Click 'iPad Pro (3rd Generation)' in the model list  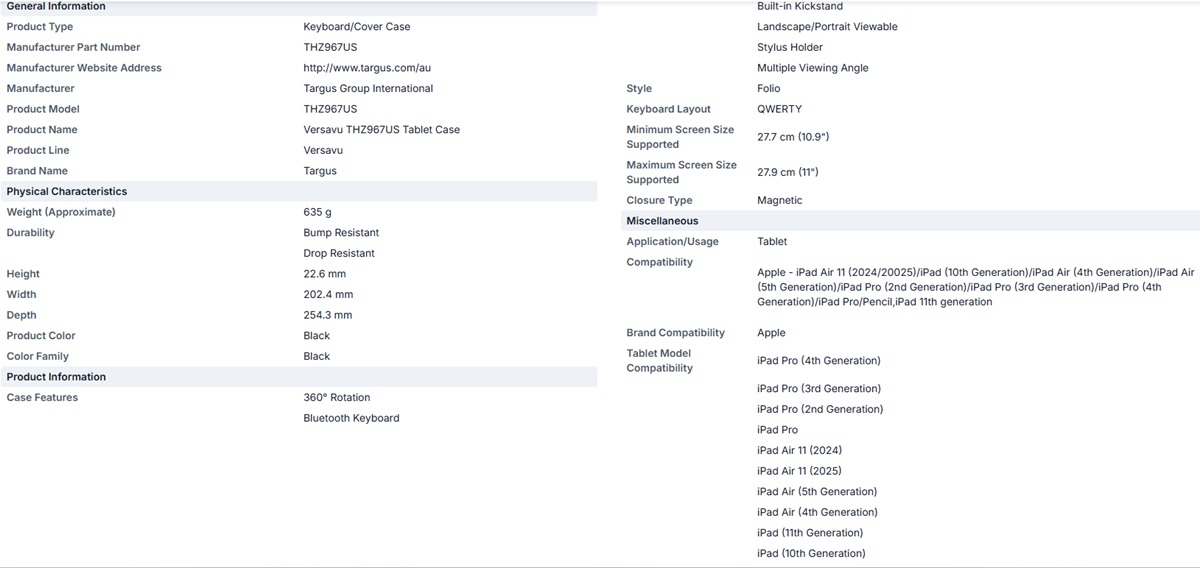click(819, 389)
